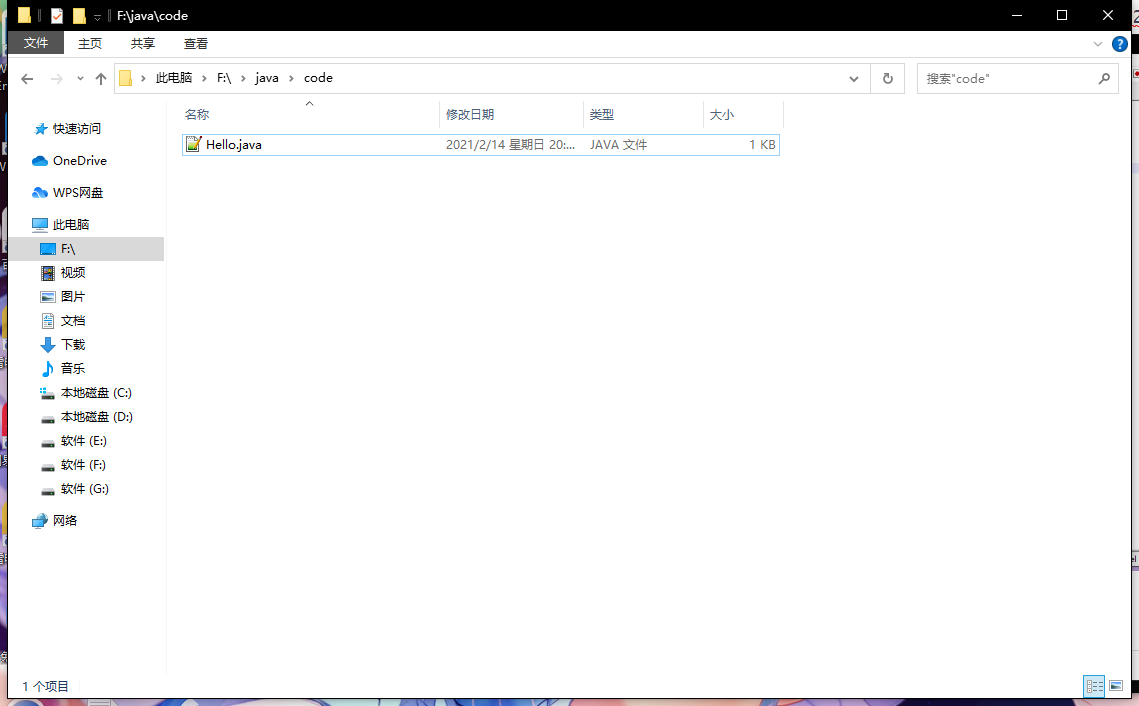Click the search magnifier icon

(x=1104, y=78)
